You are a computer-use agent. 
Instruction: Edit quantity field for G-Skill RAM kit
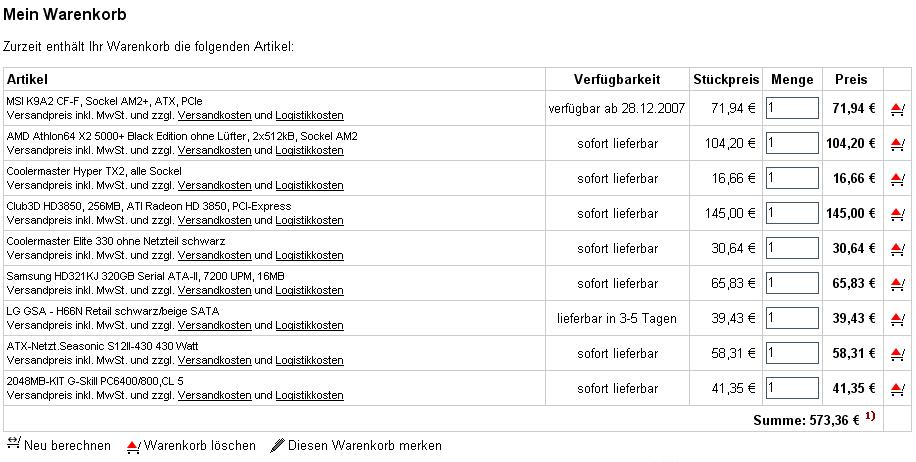pyautogui.click(x=792, y=388)
